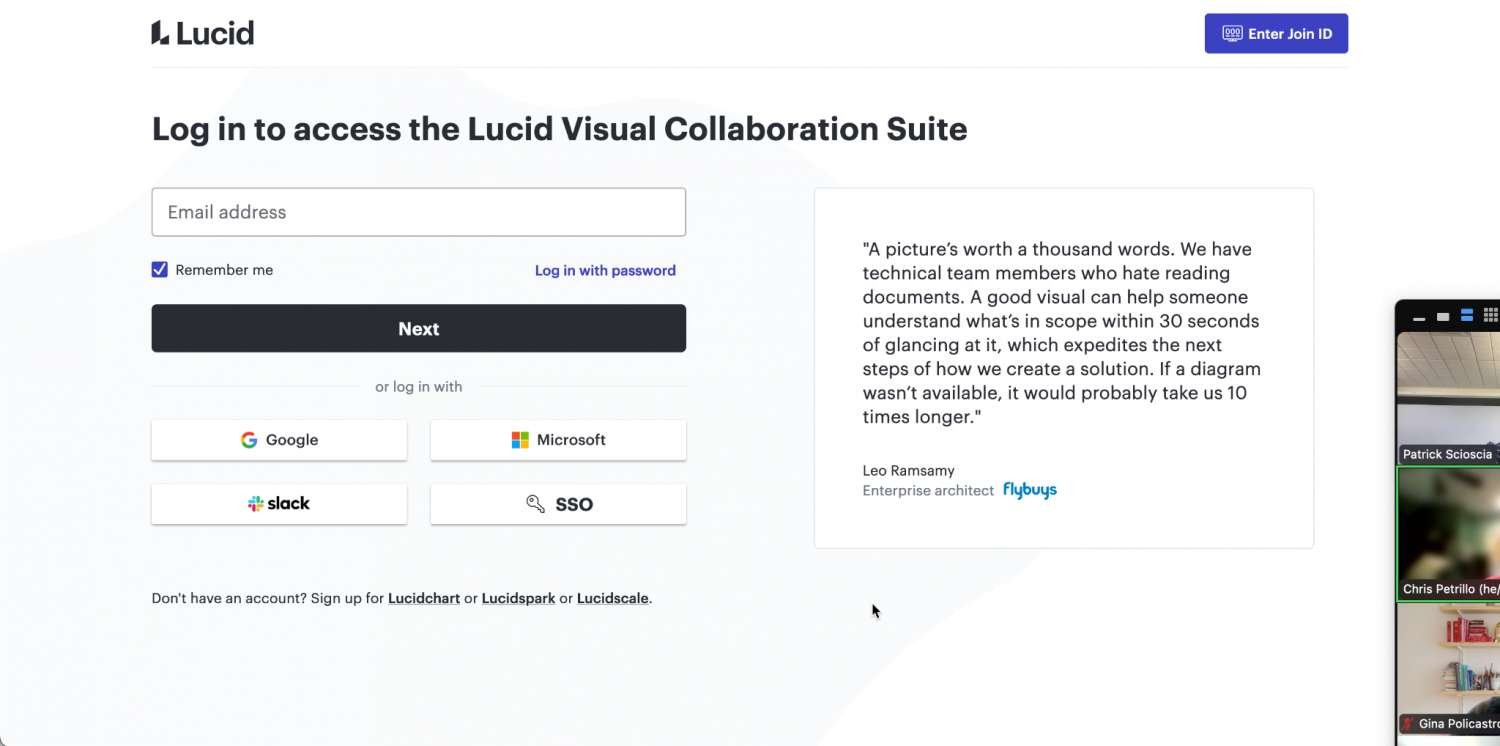
Task: Click the "Enterprise architect" text
Action: (x=928, y=490)
